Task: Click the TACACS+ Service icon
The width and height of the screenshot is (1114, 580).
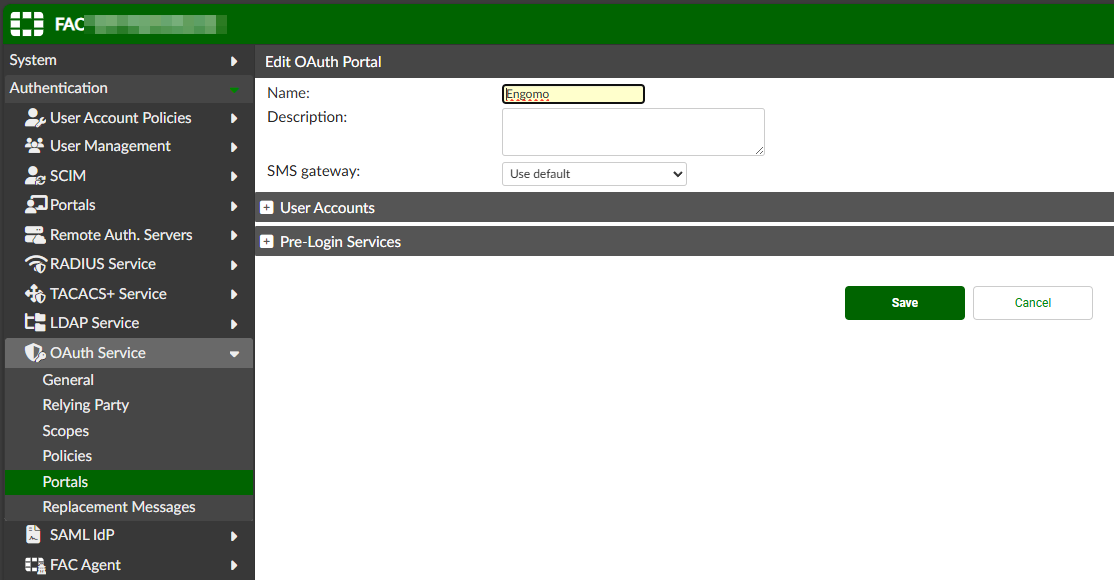Action: pos(35,294)
